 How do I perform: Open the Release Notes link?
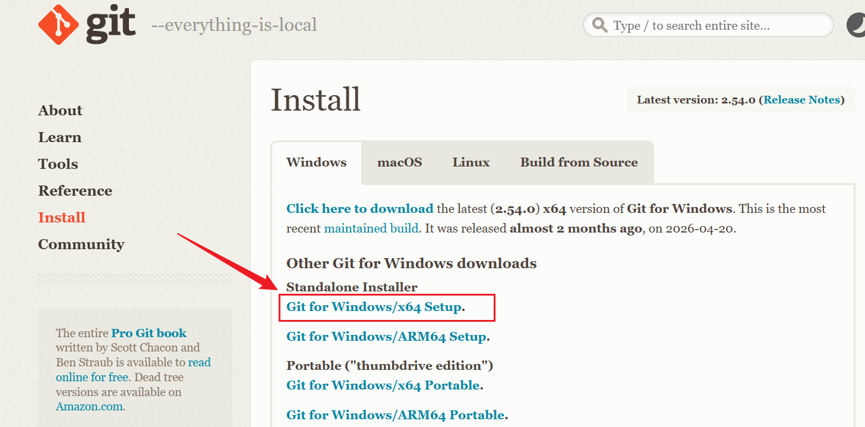(x=802, y=100)
